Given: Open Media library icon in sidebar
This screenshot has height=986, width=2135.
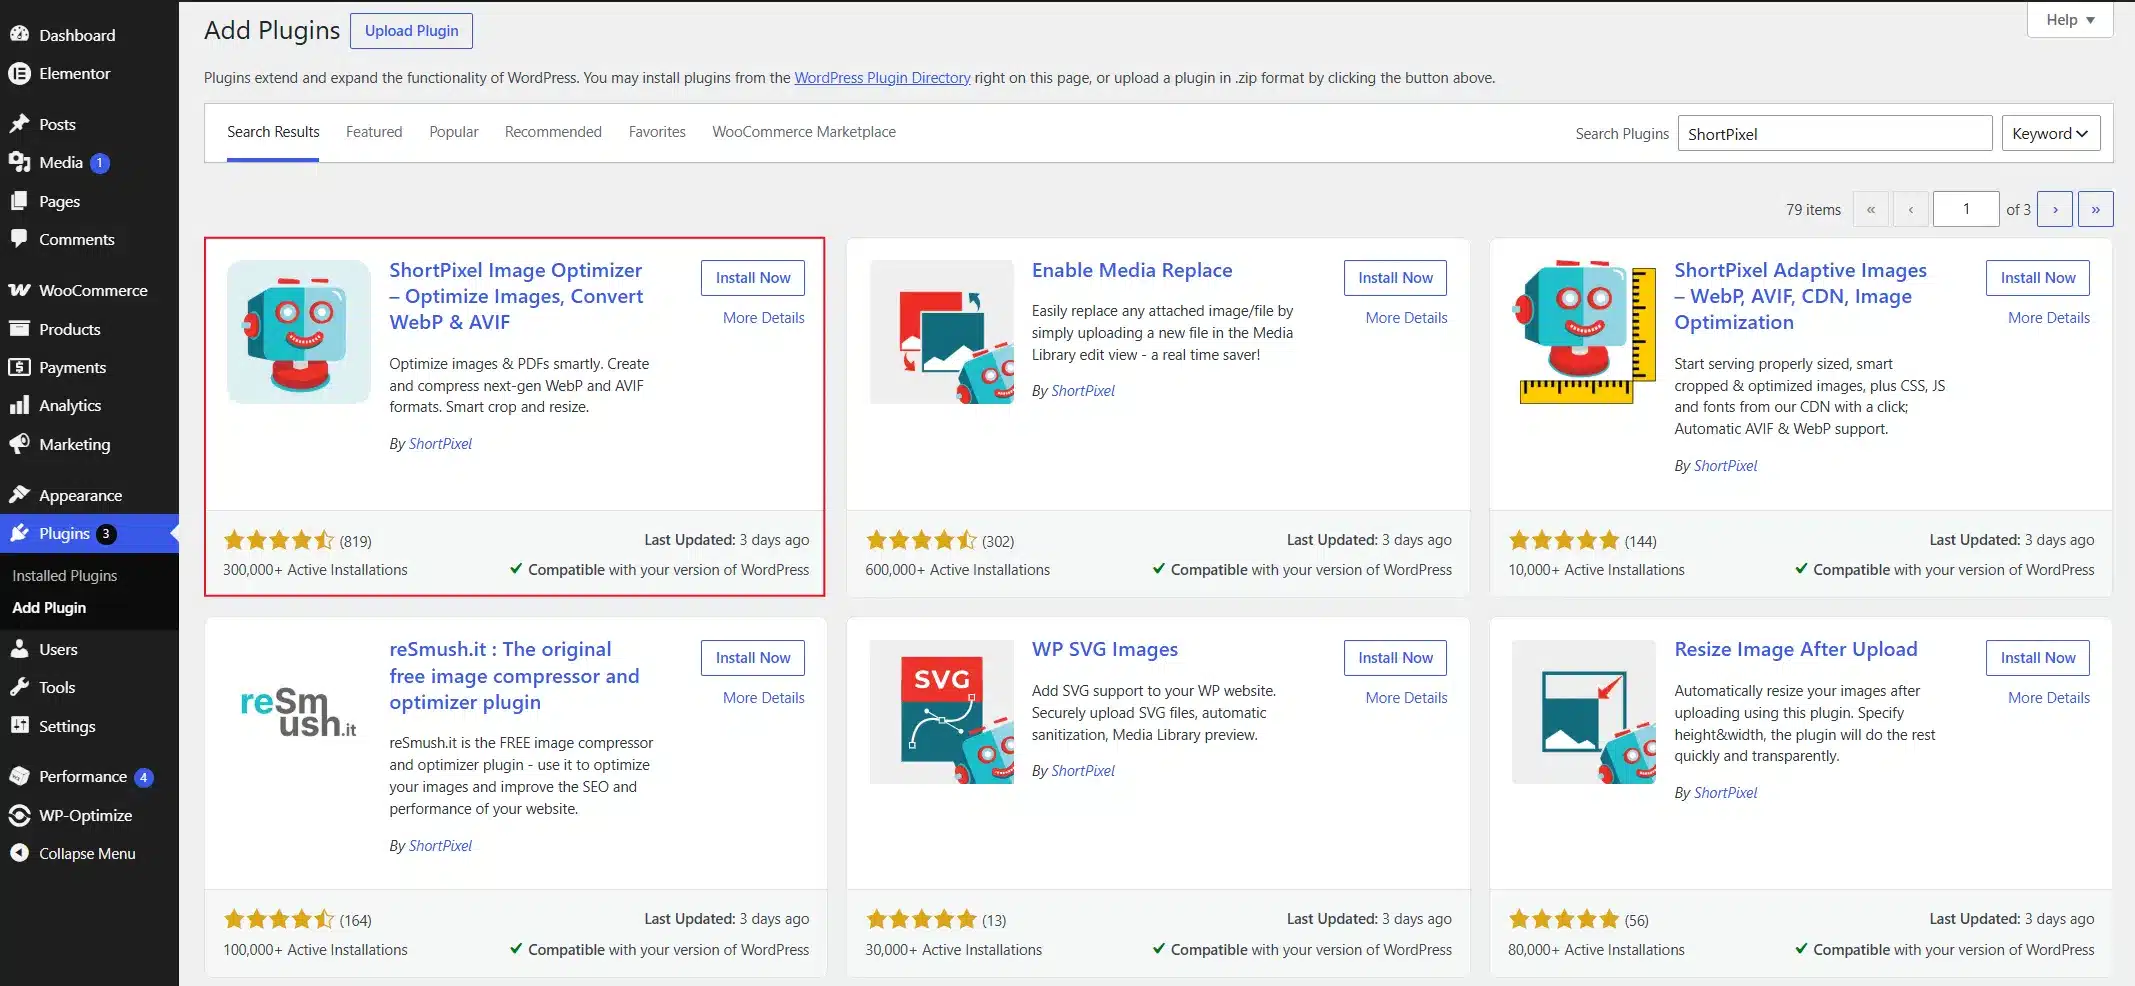Looking at the screenshot, I should point(19,162).
